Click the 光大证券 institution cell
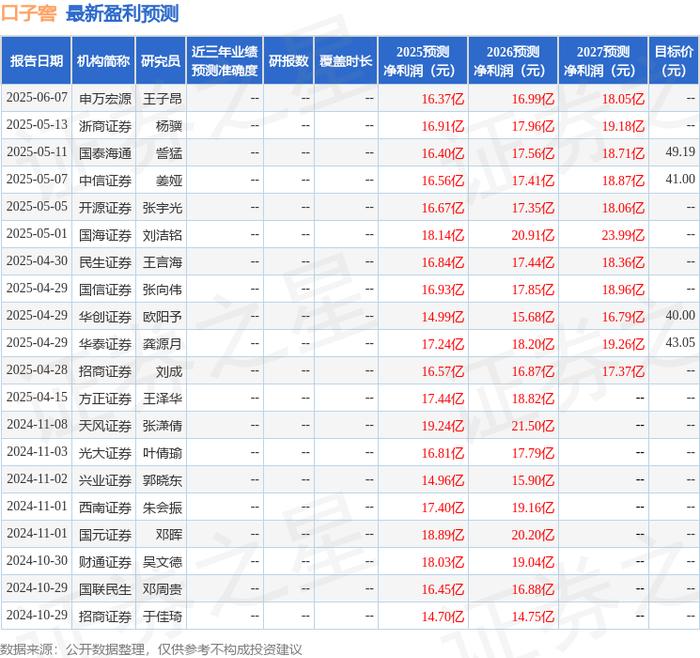700x658 pixels. click(x=105, y=453)
